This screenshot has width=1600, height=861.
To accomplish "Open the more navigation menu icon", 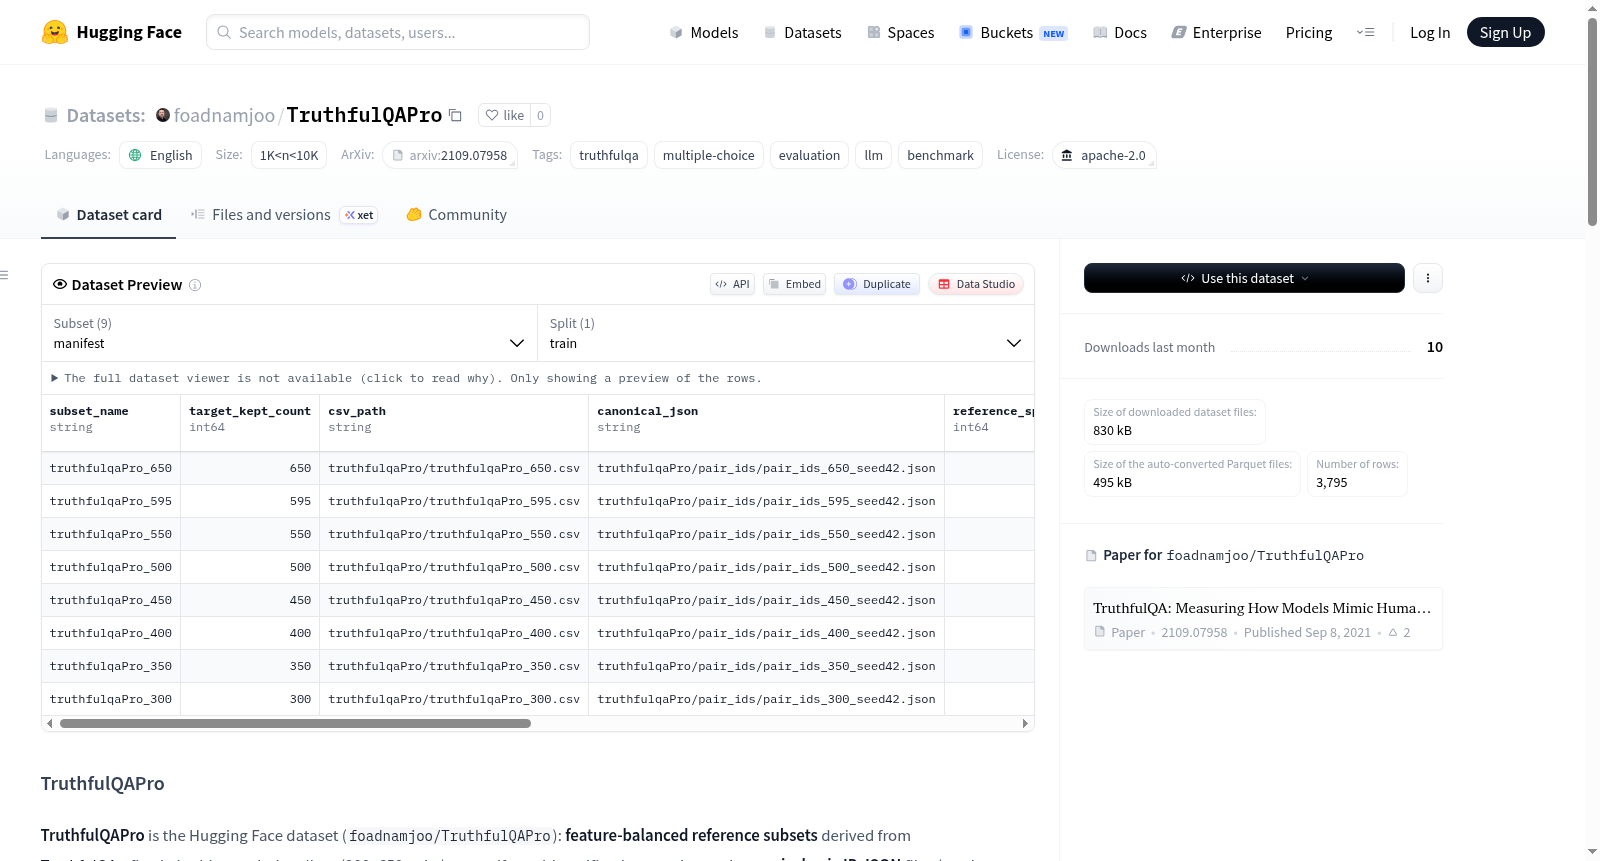I will click(x=1365, y=32).
